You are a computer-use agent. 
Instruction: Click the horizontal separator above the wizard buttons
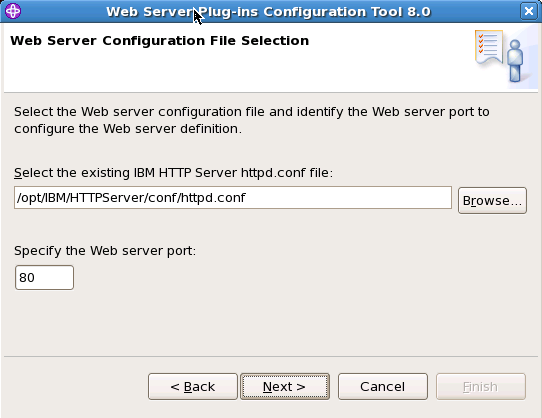tap(271, 356)
